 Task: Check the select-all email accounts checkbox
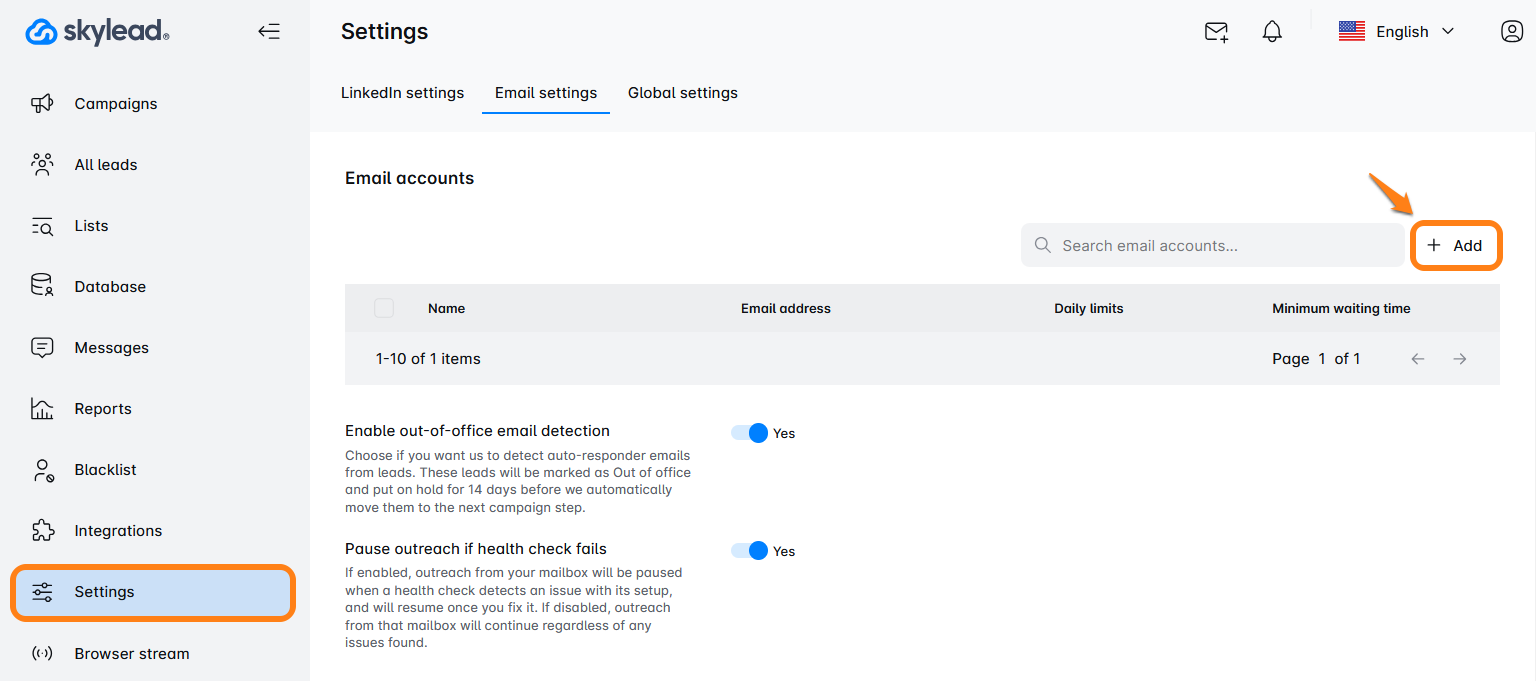384,308
